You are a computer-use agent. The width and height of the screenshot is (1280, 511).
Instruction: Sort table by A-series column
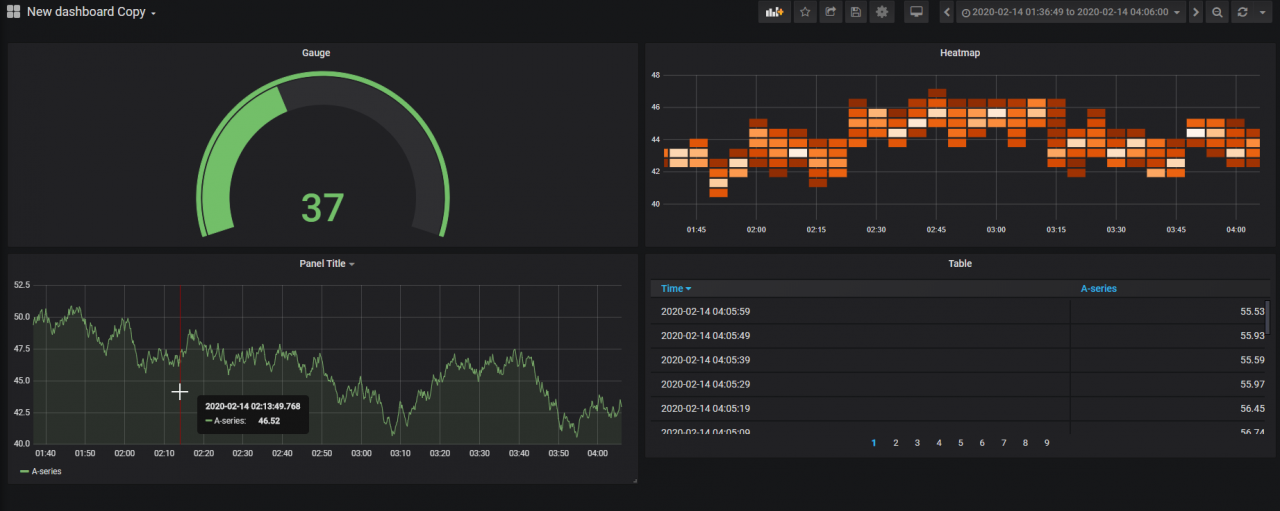(1098, 289)
